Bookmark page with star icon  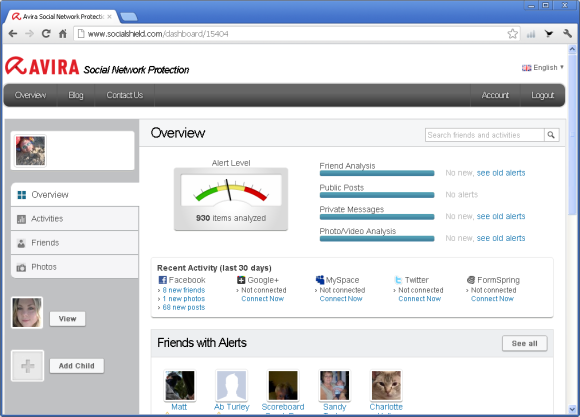(x=512, y=34)
